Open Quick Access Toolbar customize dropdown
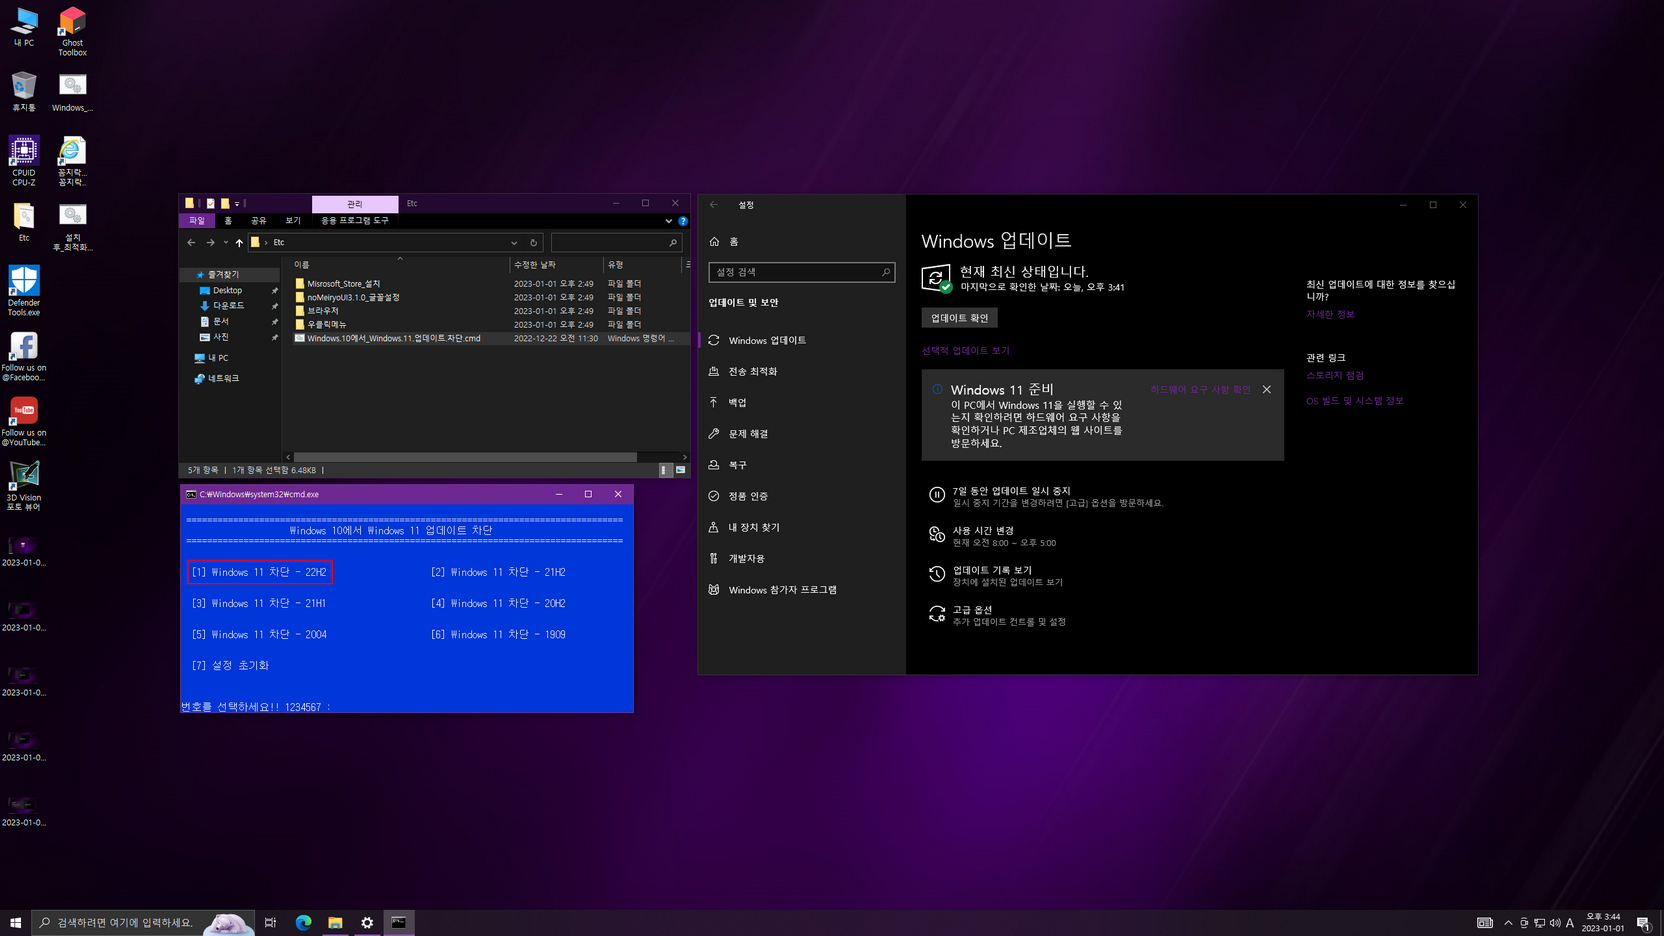 tap(237, 204)
